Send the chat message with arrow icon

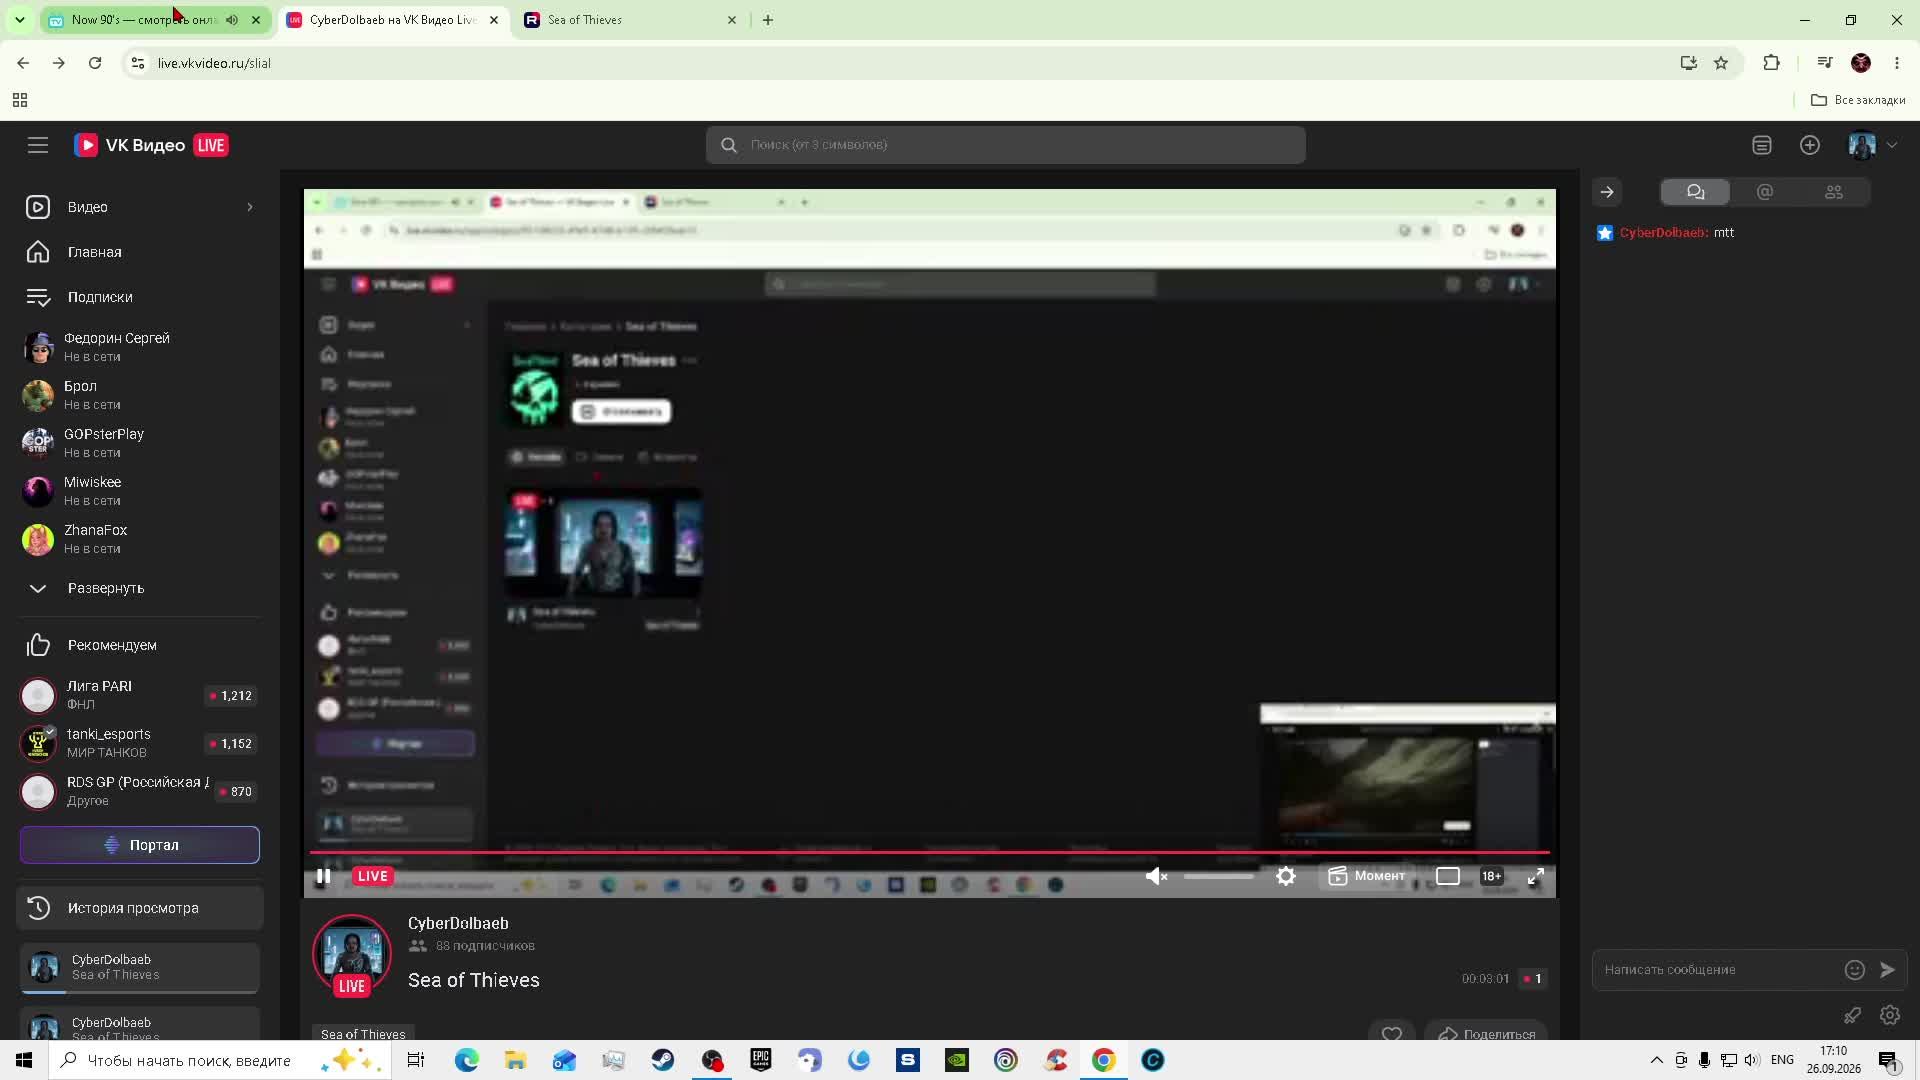tap(1887, 969)
